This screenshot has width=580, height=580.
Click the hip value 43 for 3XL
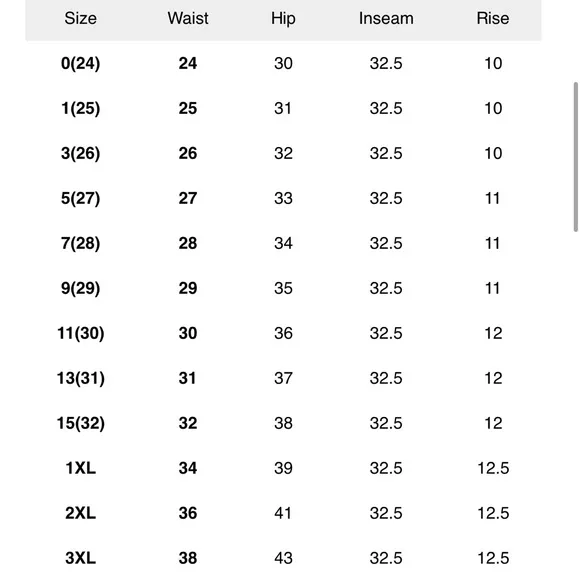(283, 558)
